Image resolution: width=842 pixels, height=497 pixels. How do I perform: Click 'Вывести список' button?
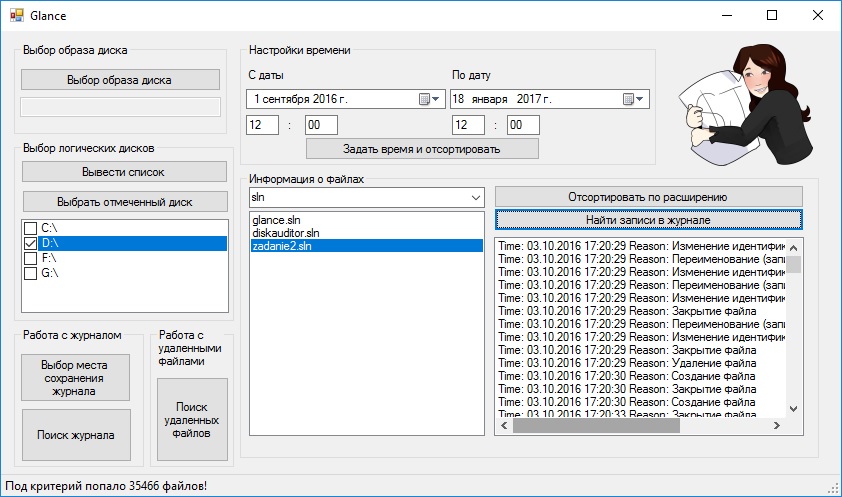click(x=125, y=172)
